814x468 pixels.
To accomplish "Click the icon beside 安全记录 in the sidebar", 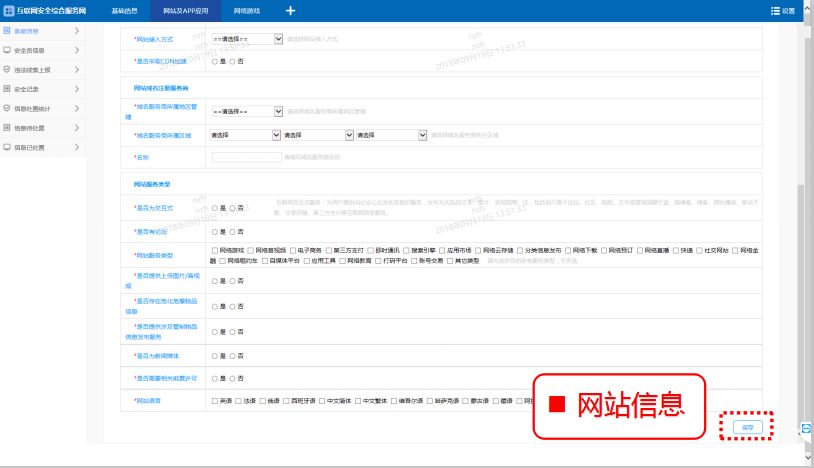I will pos(7,89).
